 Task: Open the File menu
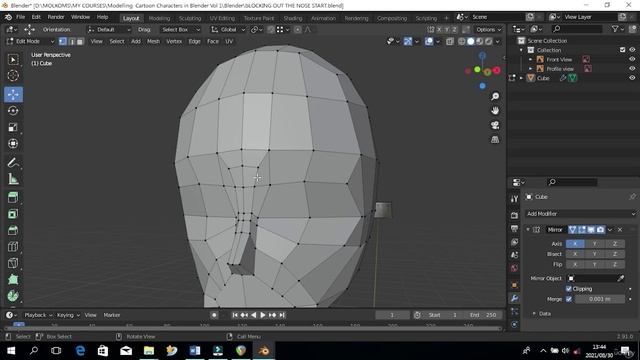[x=20, y=17]
